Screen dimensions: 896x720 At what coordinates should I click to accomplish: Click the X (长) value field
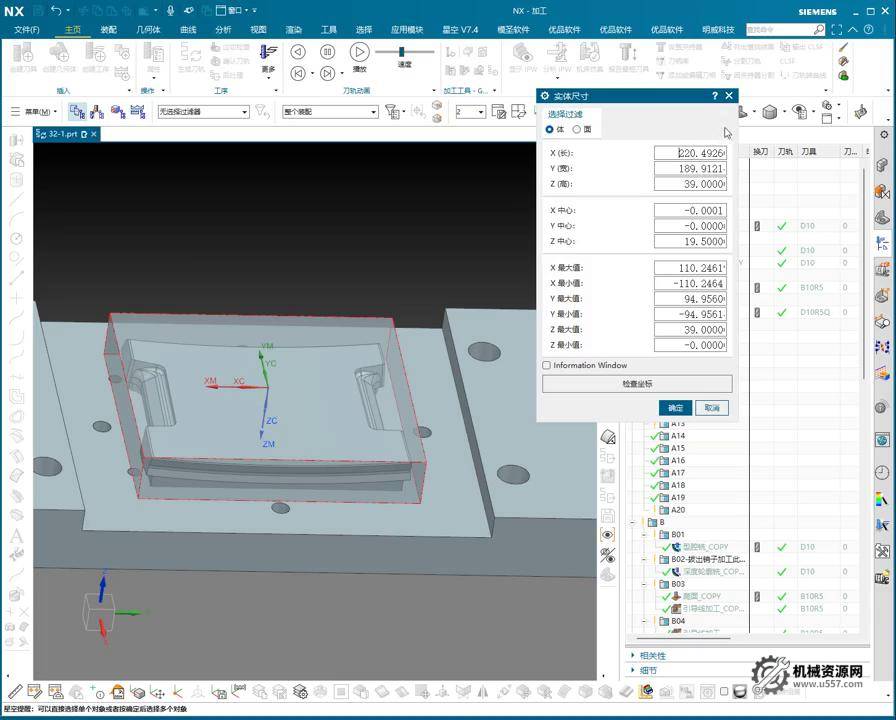[689, 153]
